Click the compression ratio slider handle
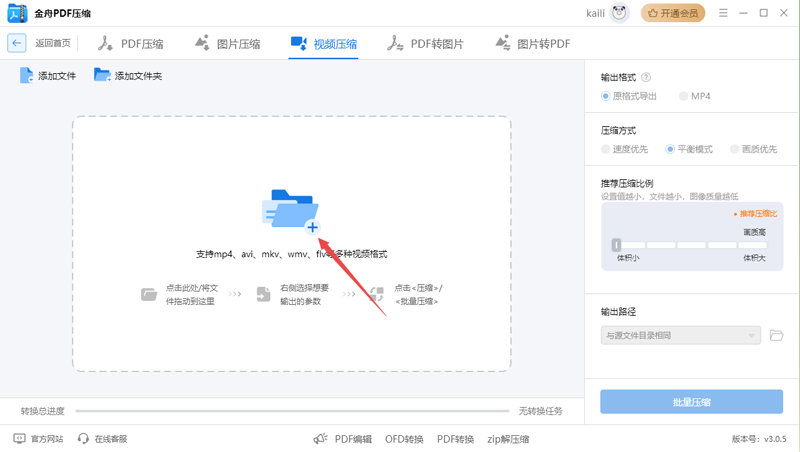 click(616, 245)
